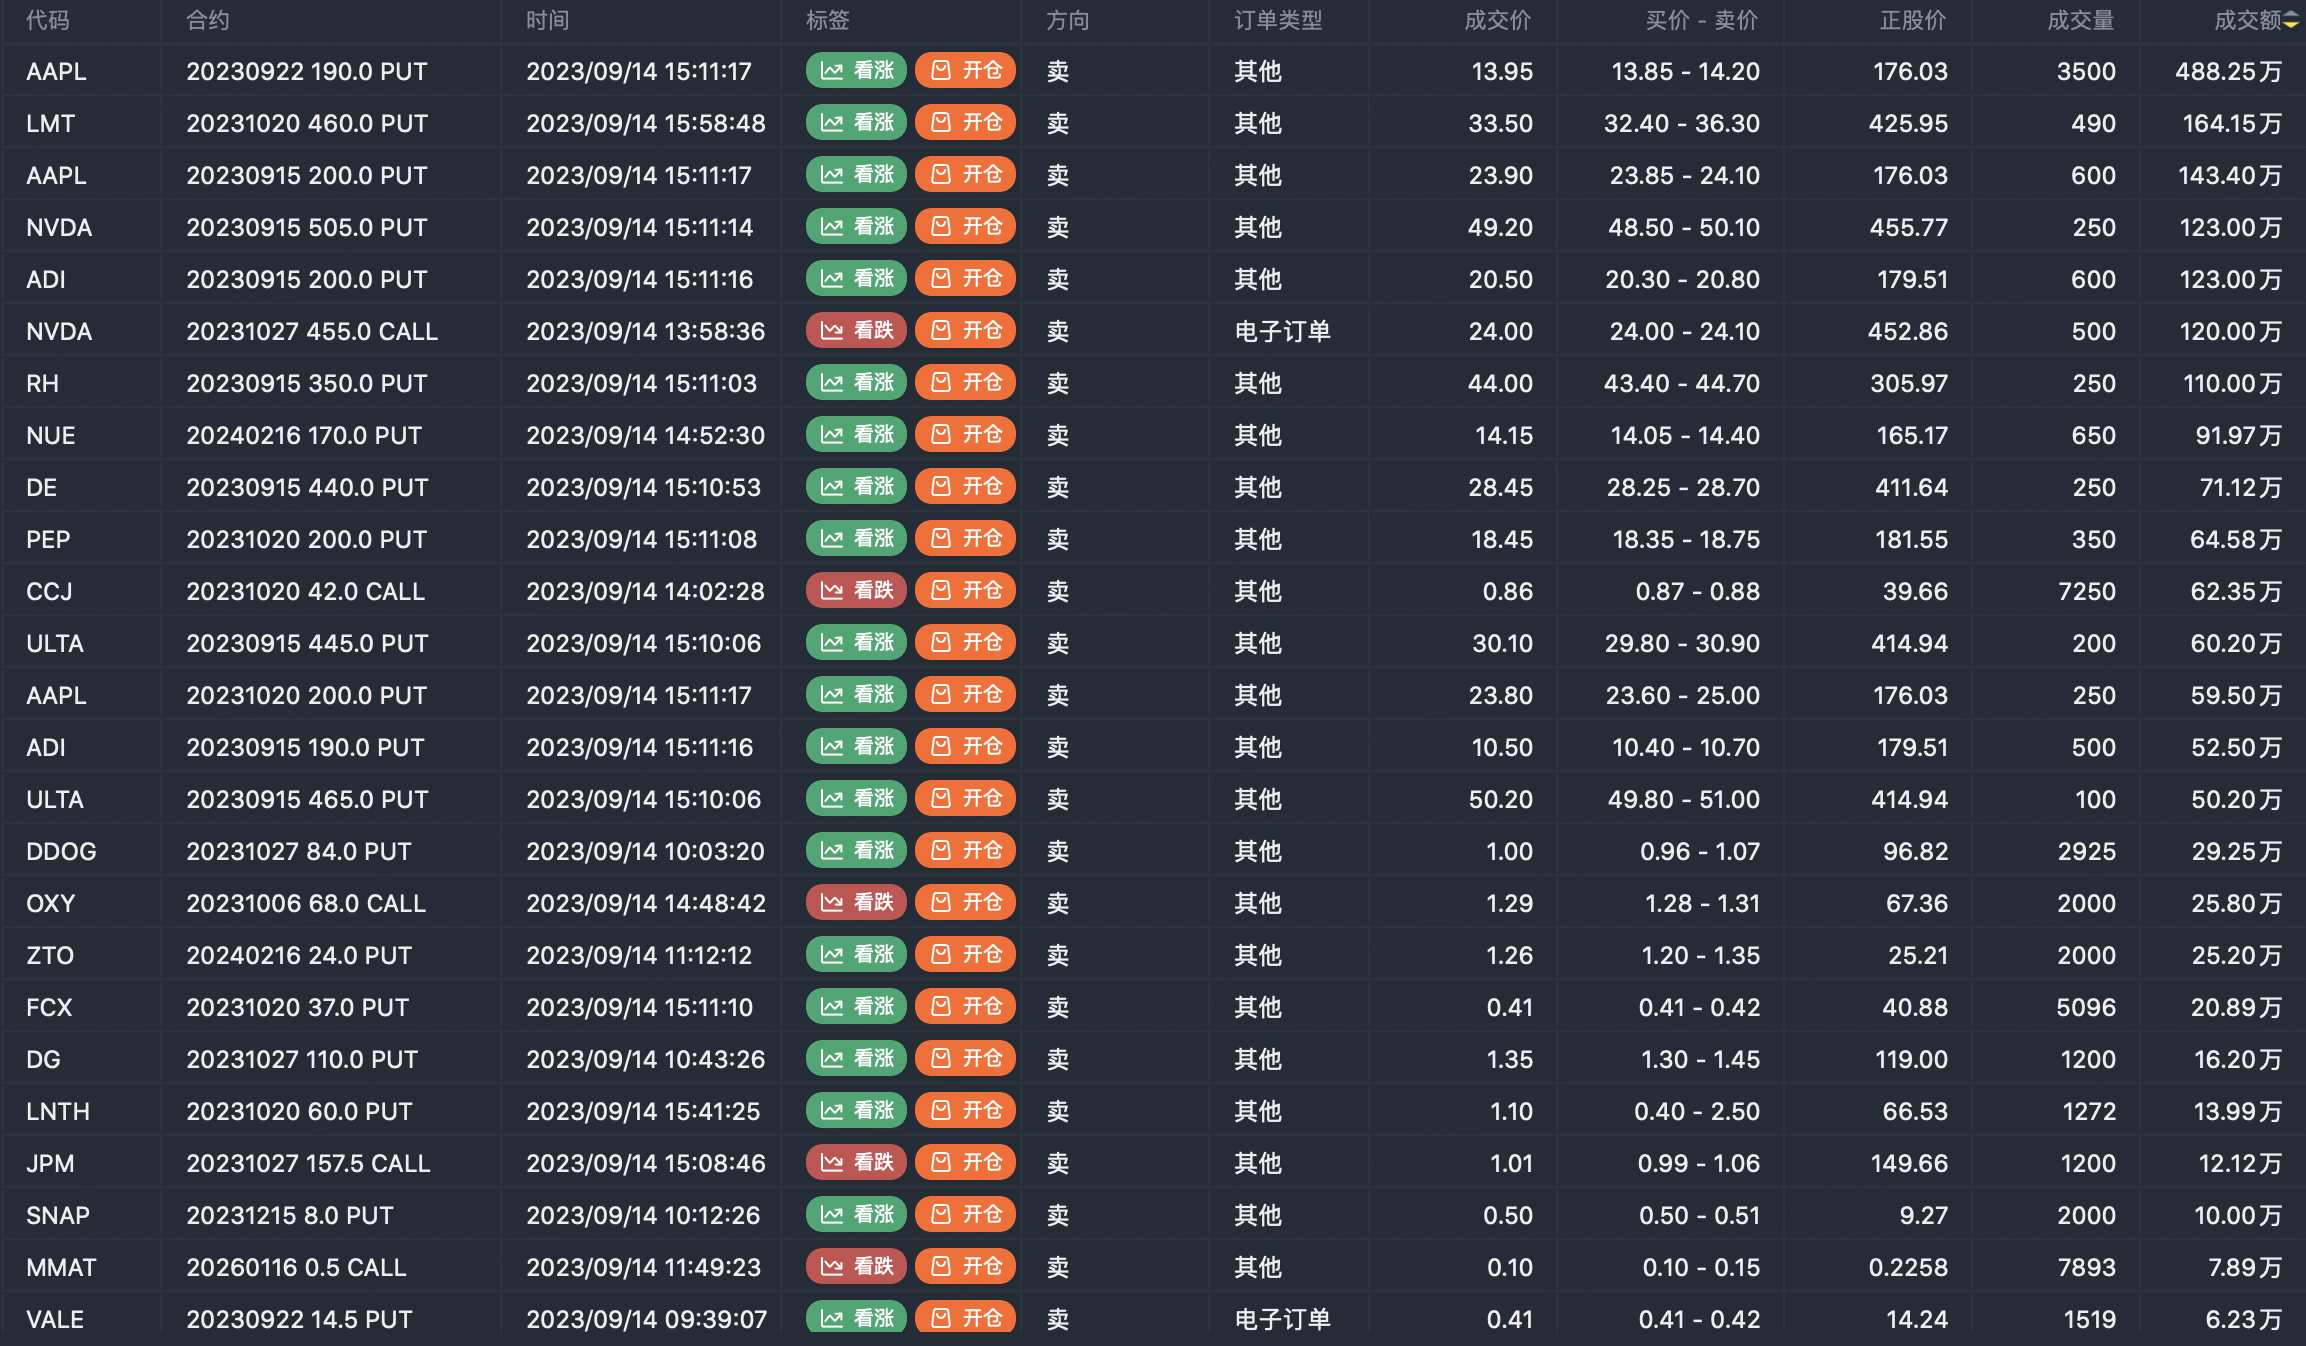This screenshot has width=2306, height=1346.
Task: Click the bullish 看涨 tag on LMT row
Action: pos(856,123)
